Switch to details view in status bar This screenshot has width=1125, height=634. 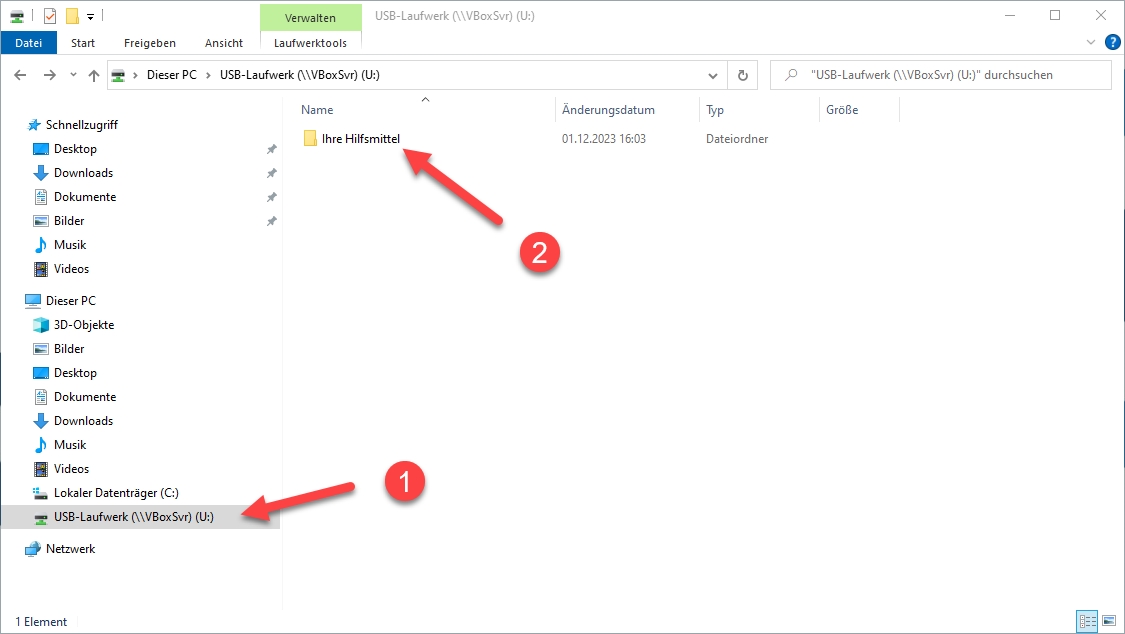(1086, 622)
